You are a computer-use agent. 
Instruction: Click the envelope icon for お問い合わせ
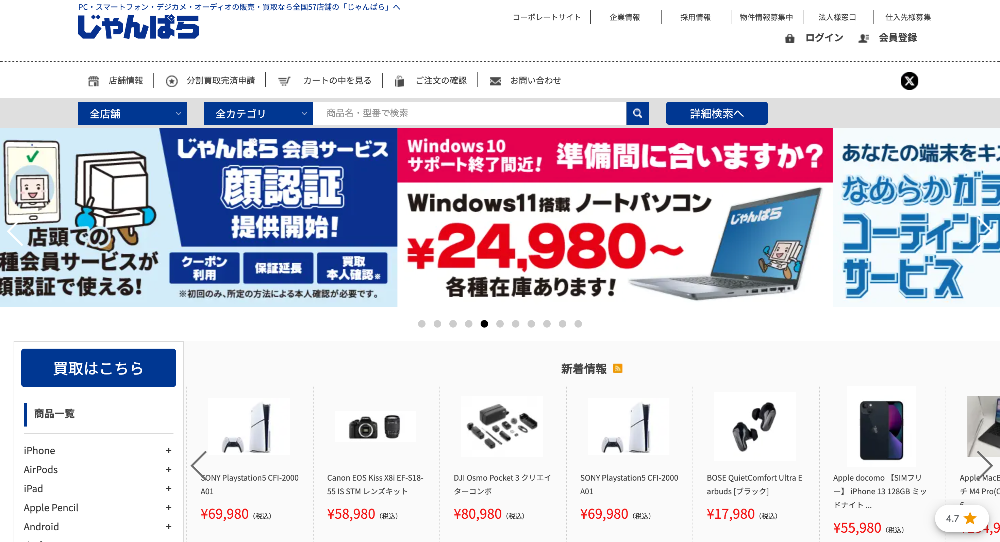495,81
